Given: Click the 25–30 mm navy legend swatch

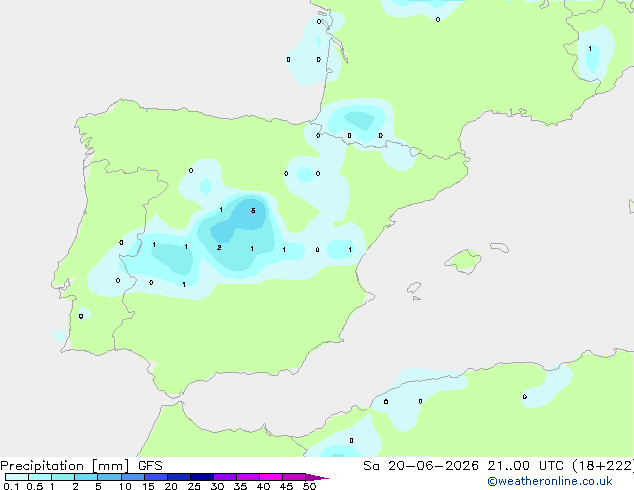Looking at the screenshot, I should (x=201, y=477).
